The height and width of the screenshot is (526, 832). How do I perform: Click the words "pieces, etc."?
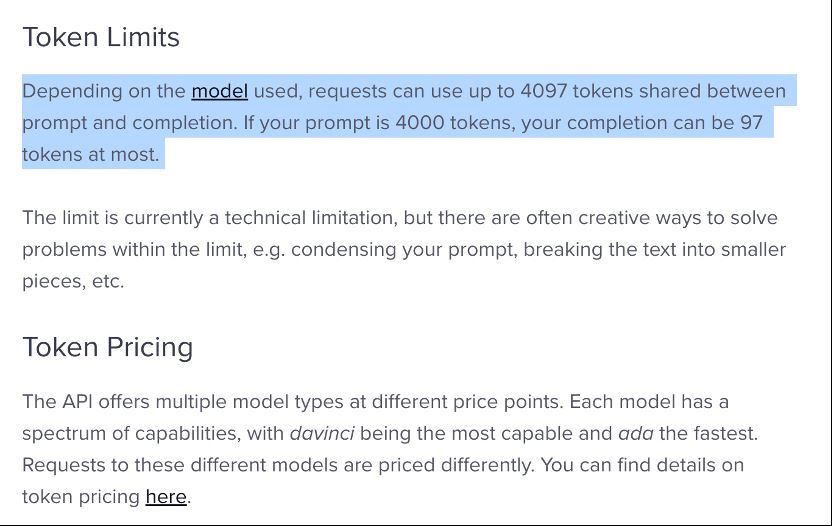(73, 281)
